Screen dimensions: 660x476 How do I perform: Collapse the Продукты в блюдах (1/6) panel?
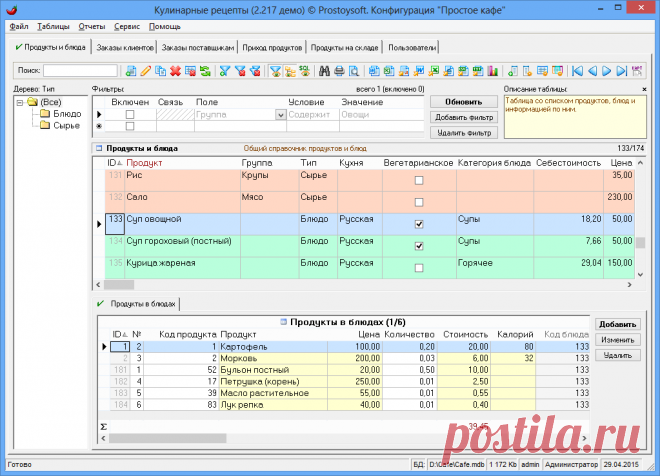tap(283, 322)
